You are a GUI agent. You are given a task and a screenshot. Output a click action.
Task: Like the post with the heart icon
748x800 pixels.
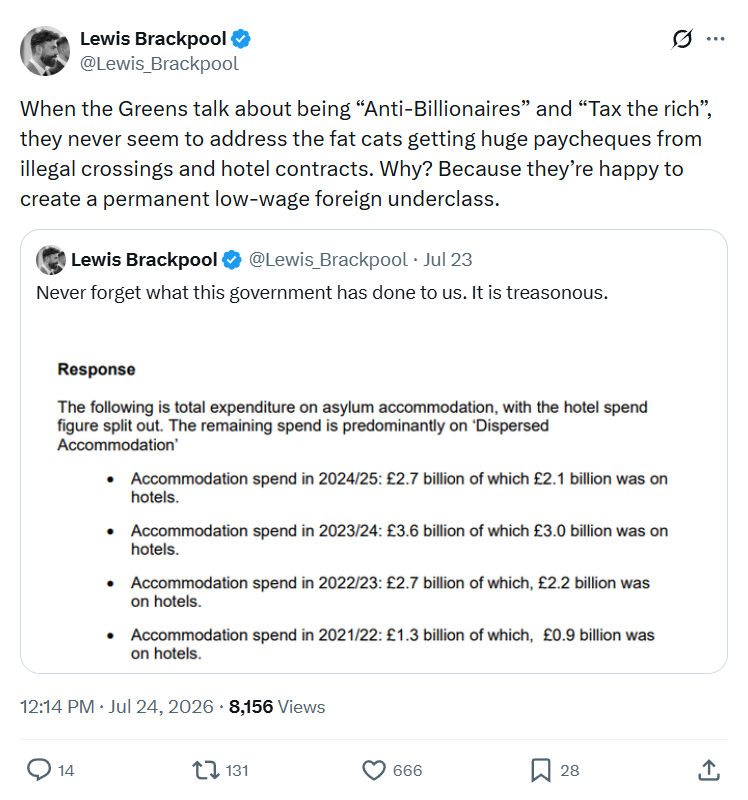(374, 770)
